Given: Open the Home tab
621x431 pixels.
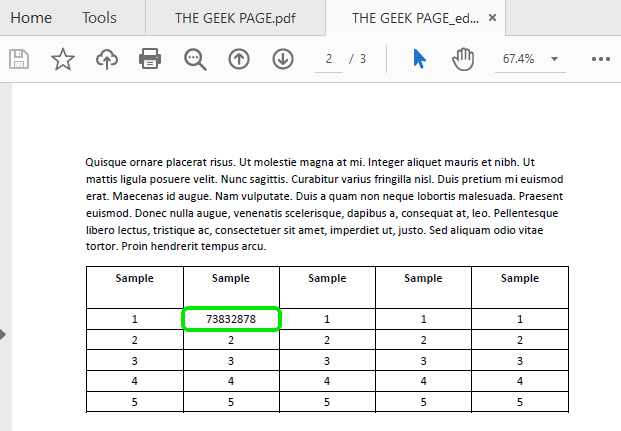Looking at the screenshot, I should [x=31, y=18].
